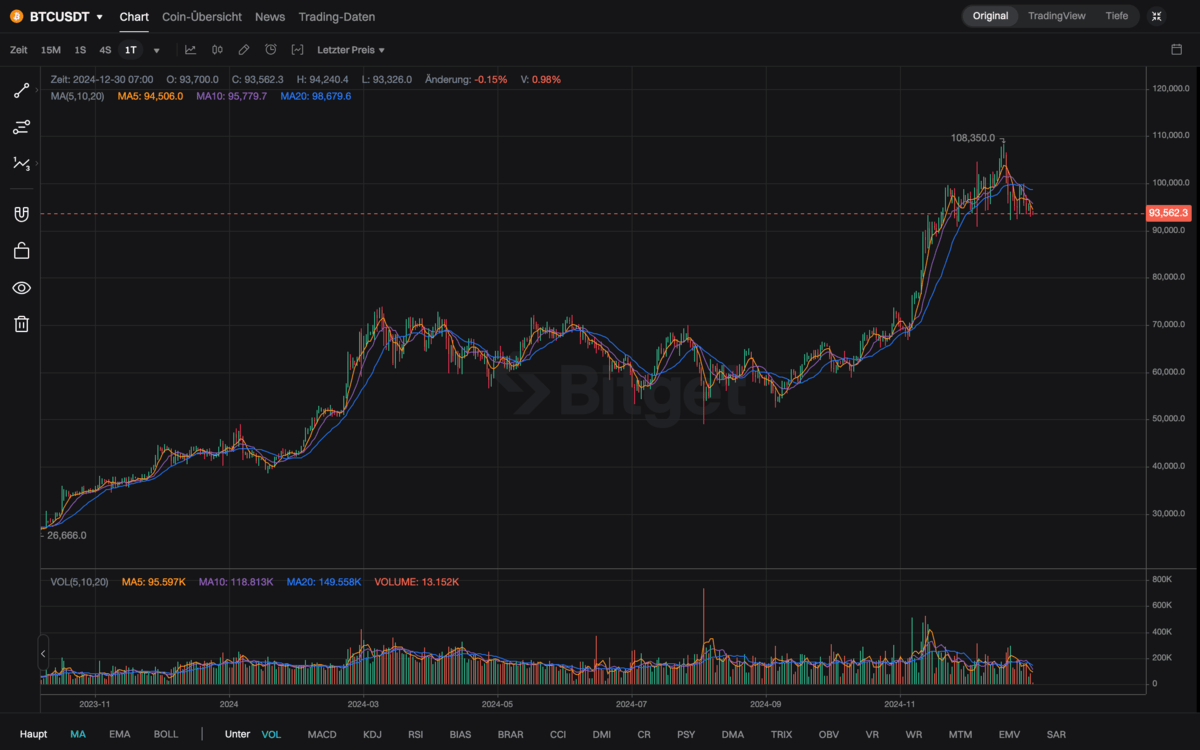Toggle drawings visibility eye icon
This screenshot has width=1200, height=750.
tap(21, 288)
